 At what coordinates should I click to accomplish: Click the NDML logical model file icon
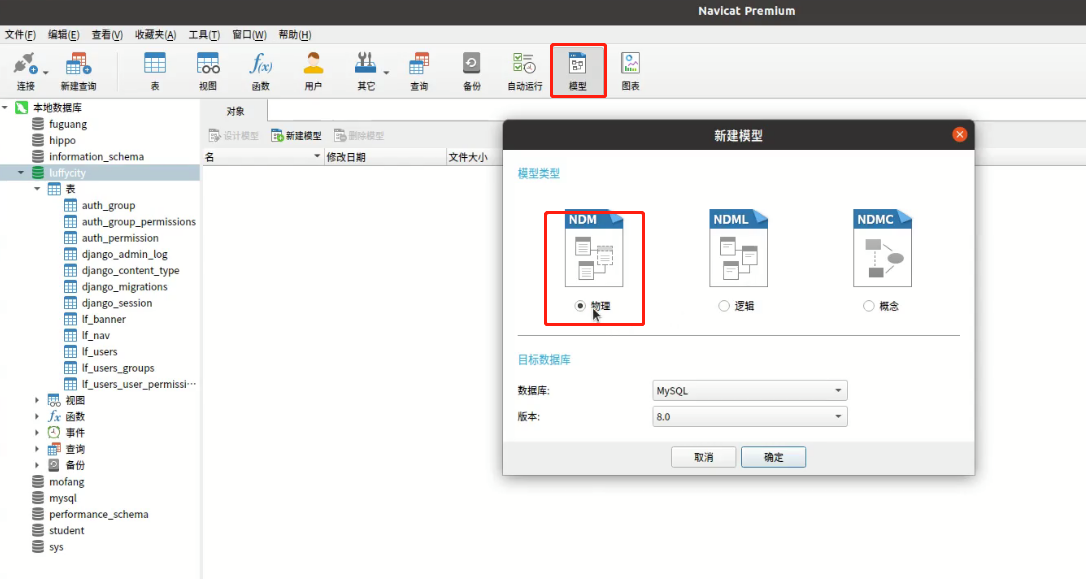[738, 248]
